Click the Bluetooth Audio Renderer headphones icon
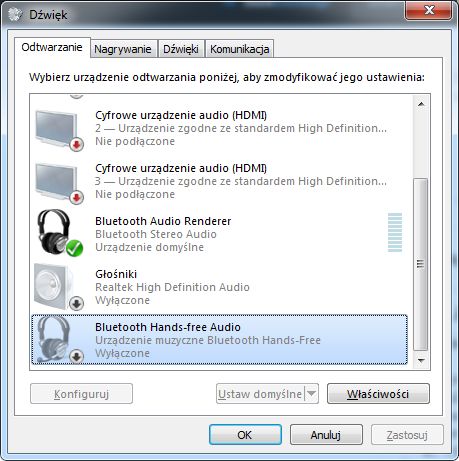 pos(55,232)
